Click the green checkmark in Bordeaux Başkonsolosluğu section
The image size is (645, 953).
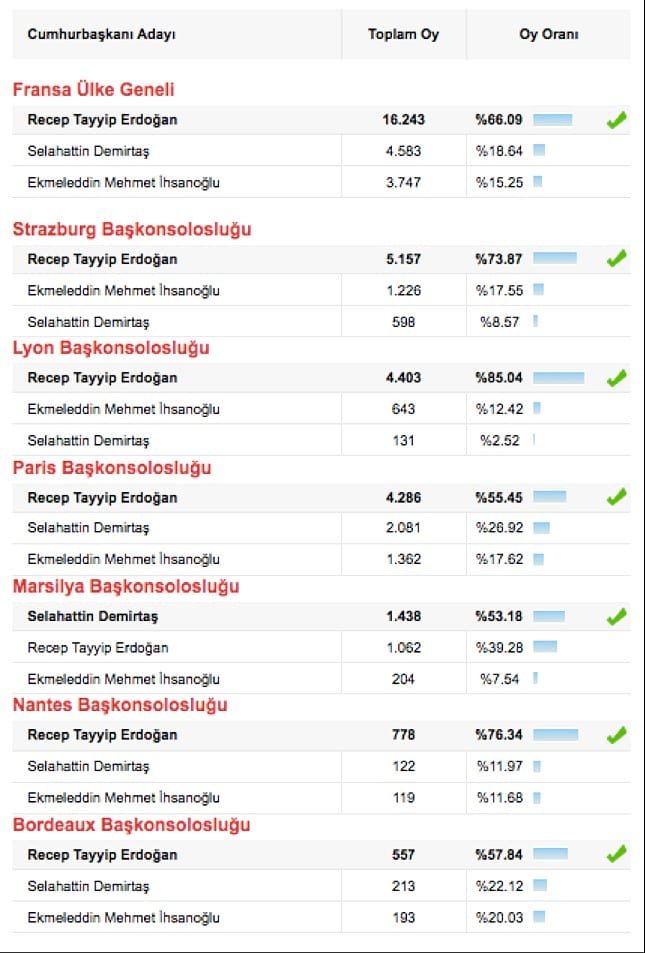[616, 854]
